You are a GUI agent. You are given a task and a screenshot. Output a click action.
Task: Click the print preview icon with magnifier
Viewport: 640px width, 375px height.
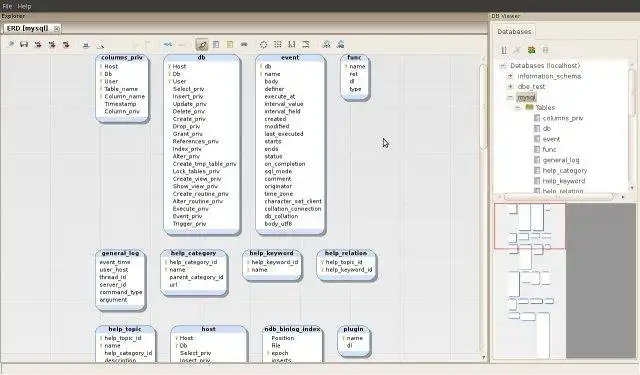tap(100, 44)
